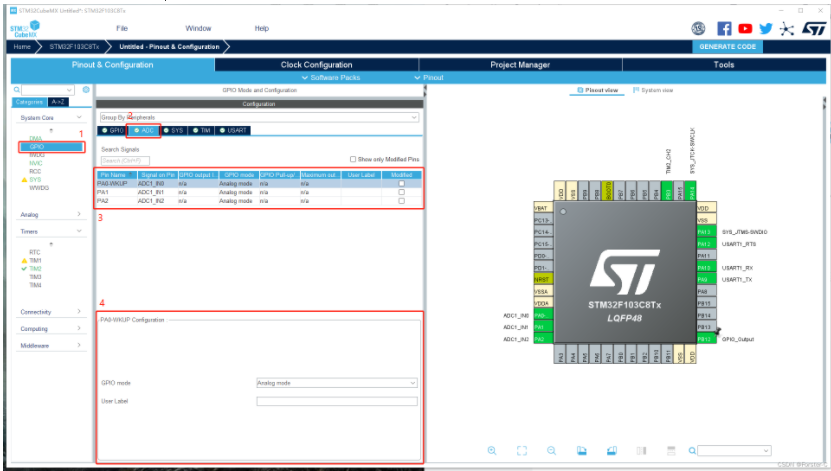Image resolution: width=831 pixels, height=471 pixels.
Task: Open the Twitter link icon
Action: coord(766,29)
